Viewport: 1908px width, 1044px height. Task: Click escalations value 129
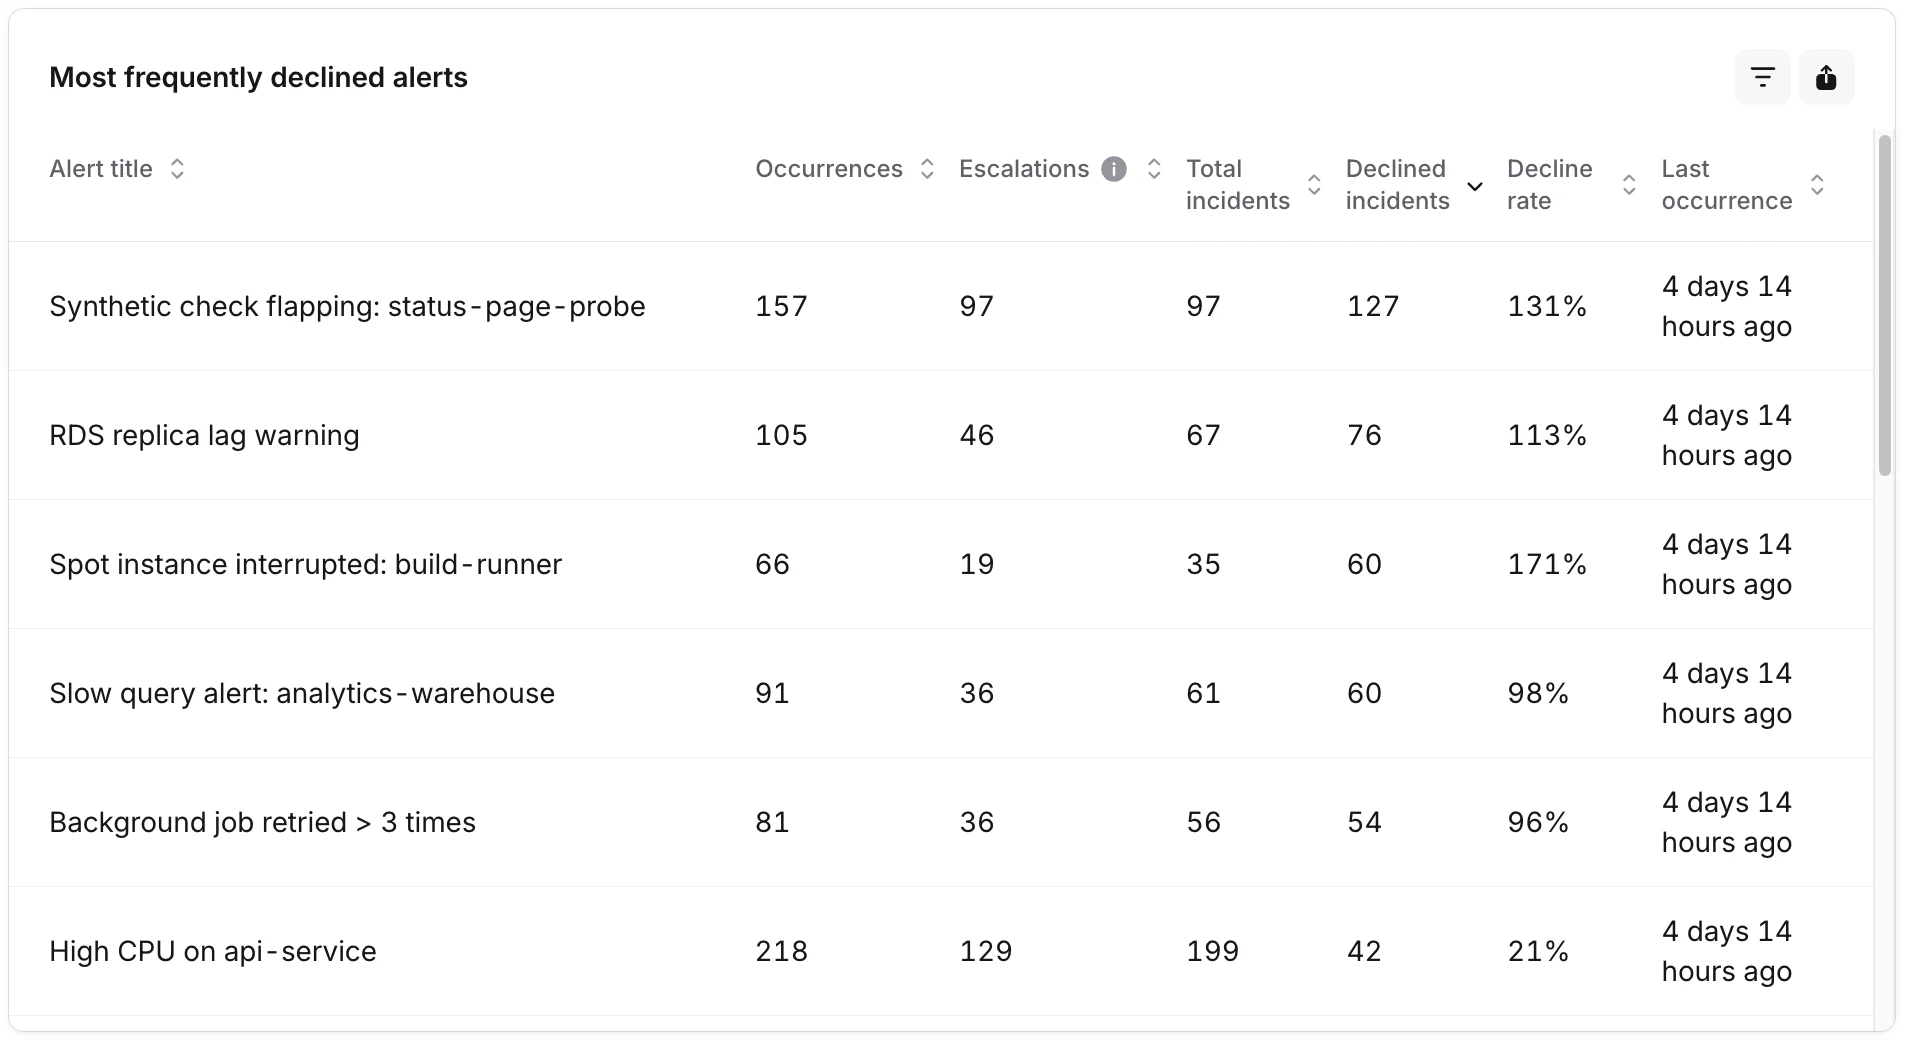[x=986, y=951]
